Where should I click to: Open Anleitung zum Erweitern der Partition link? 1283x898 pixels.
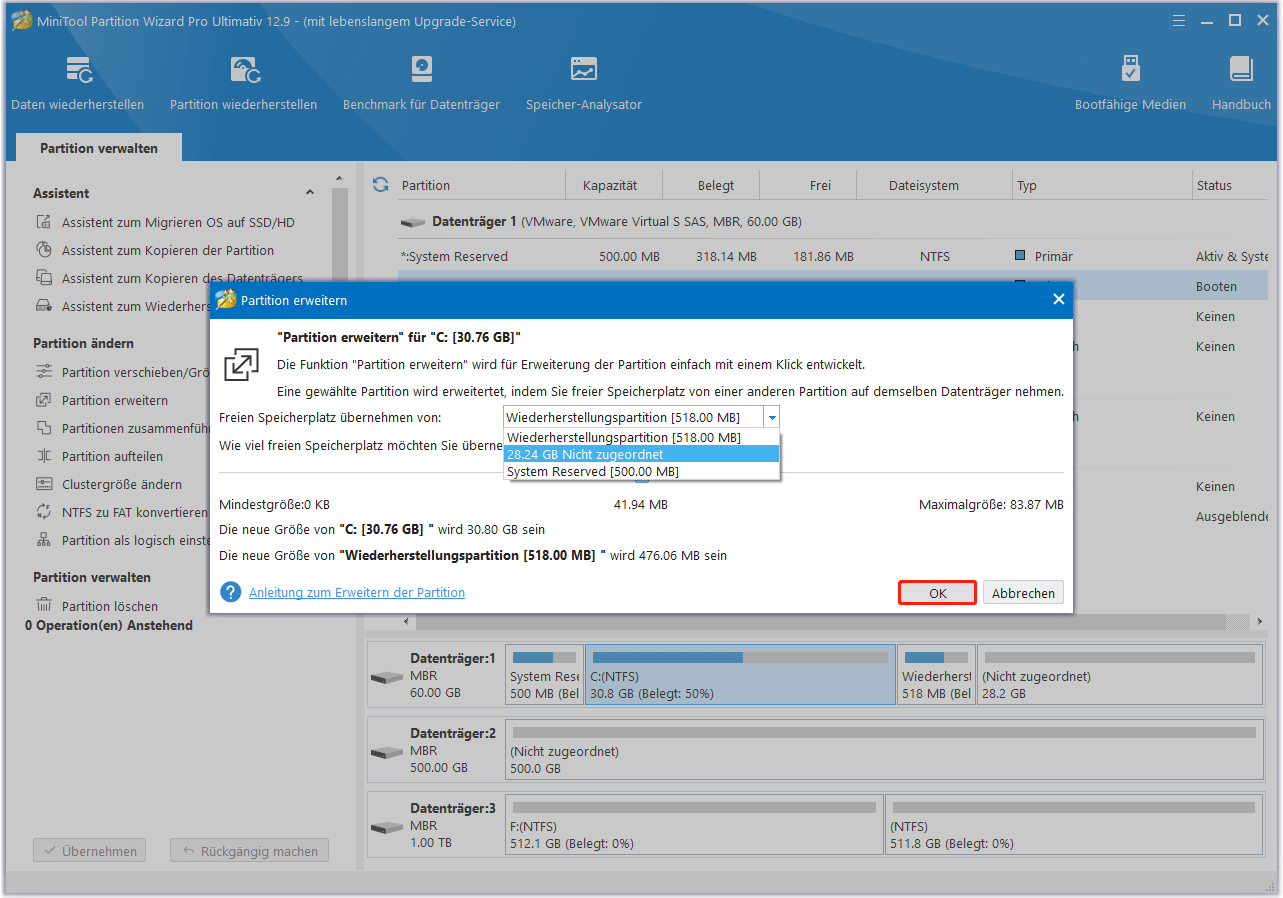(357, 593)
